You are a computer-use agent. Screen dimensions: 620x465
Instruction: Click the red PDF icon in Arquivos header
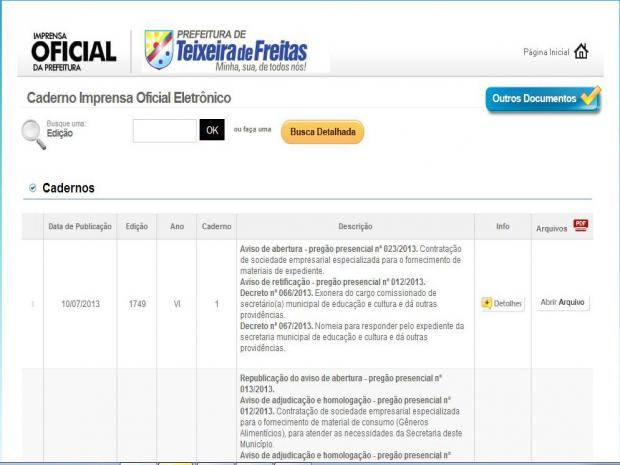click(x=580, y=225)
